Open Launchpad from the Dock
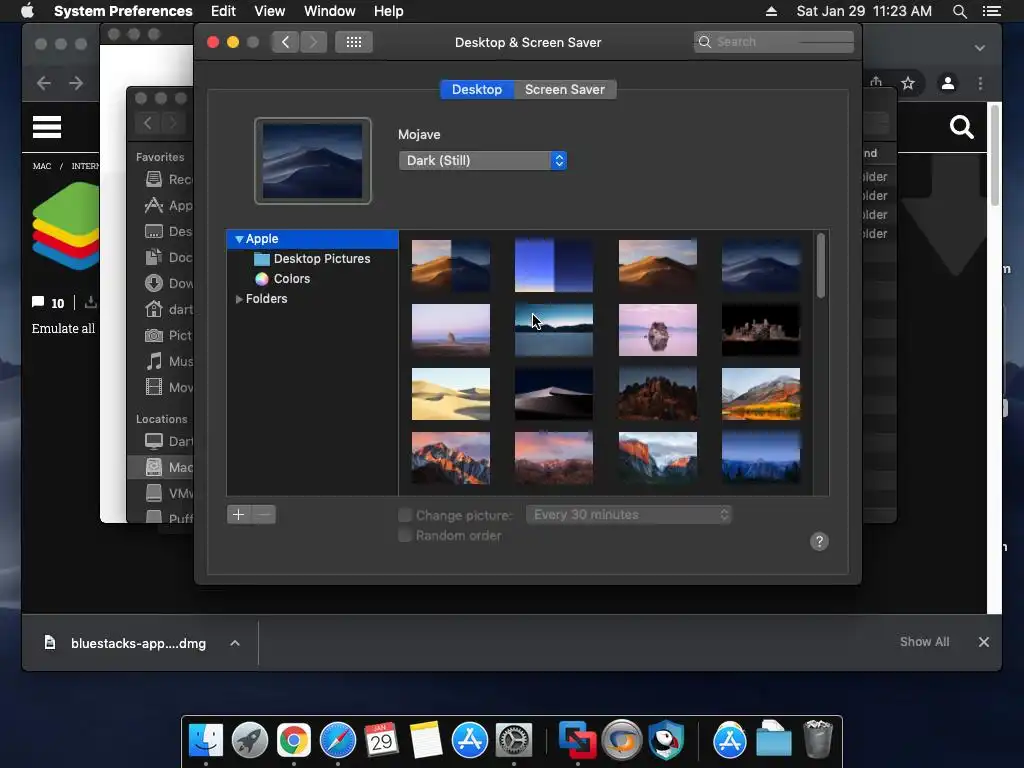The height and width of the screenshot is (768, 1024). pos(249,740)
